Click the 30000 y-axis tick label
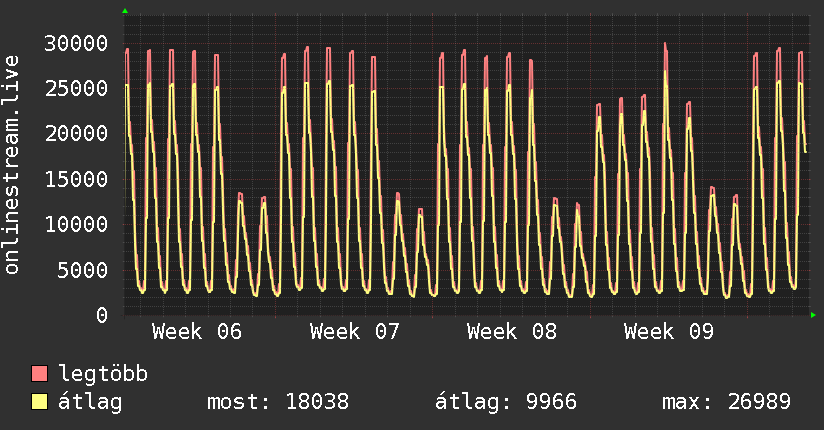Viewport: 824px width, 430px height. click(76, 43)
